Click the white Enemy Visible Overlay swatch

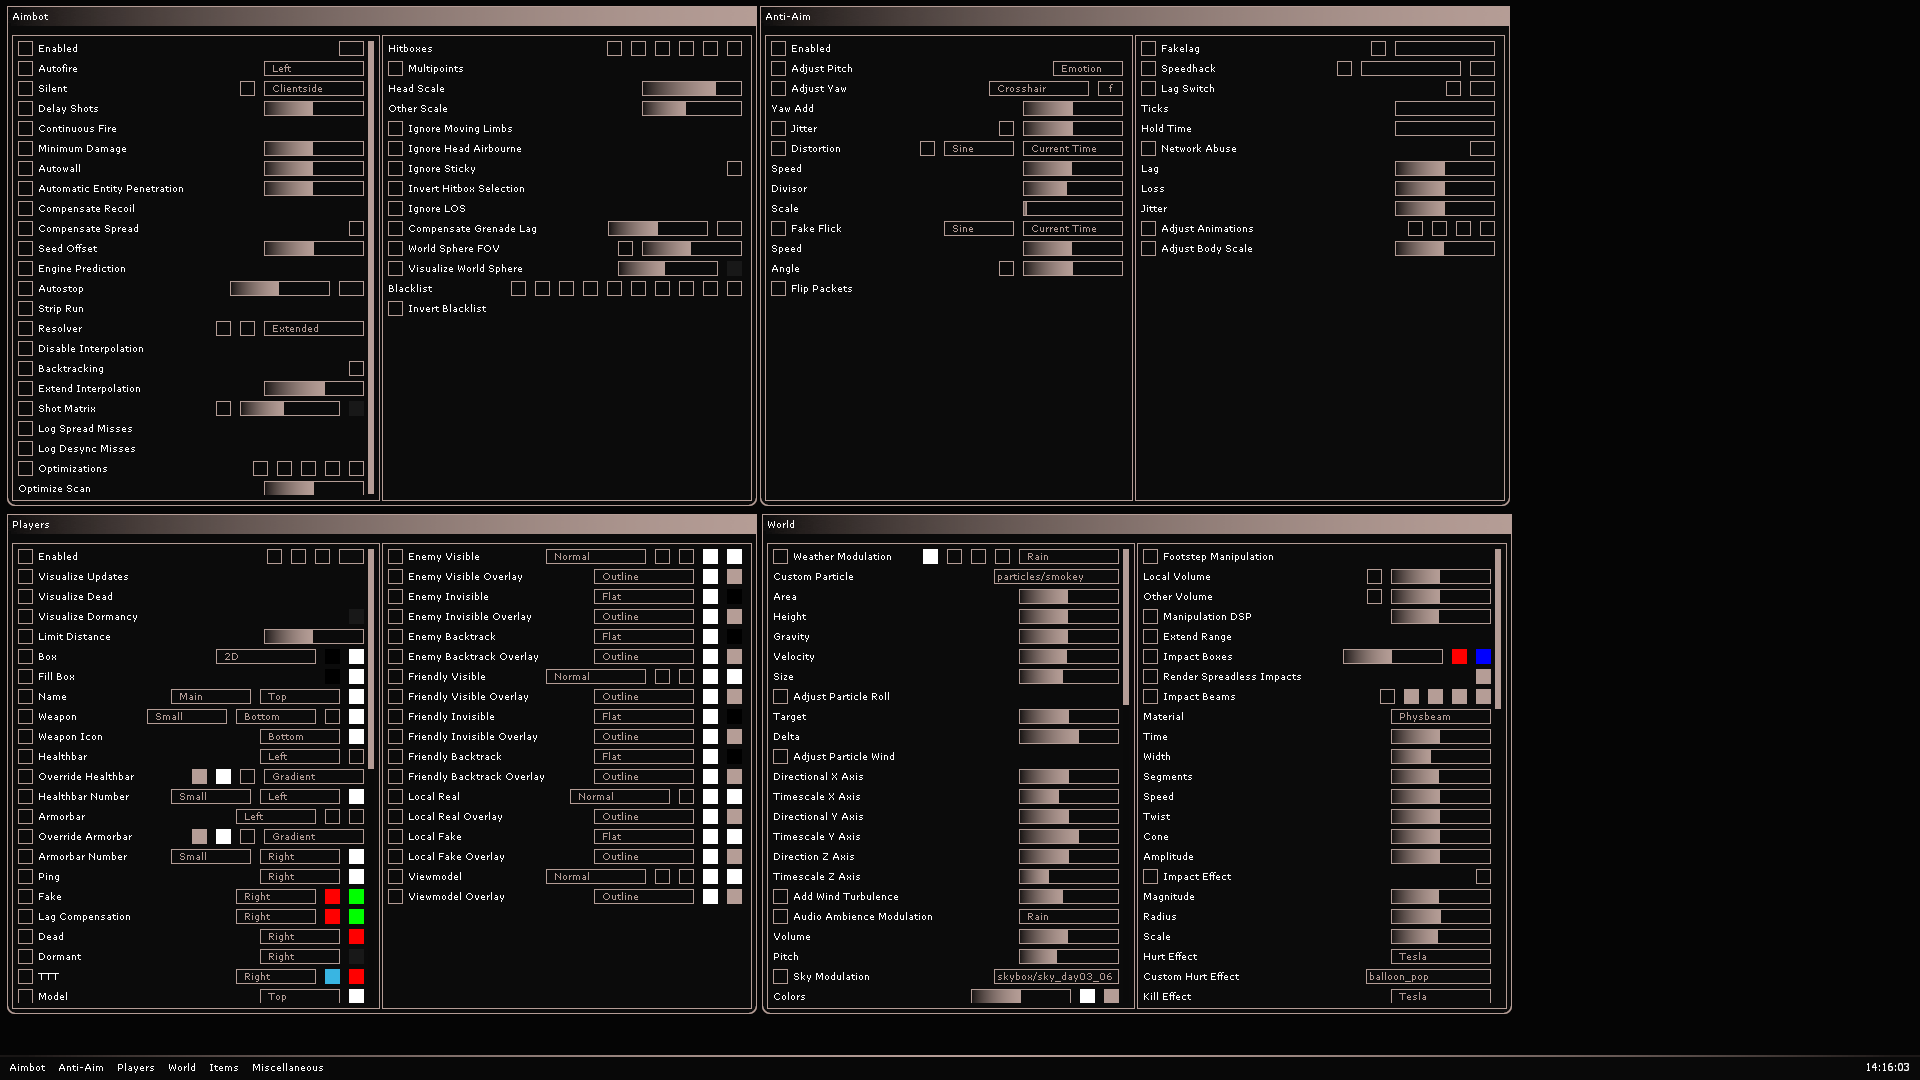(x=710, y=577)
